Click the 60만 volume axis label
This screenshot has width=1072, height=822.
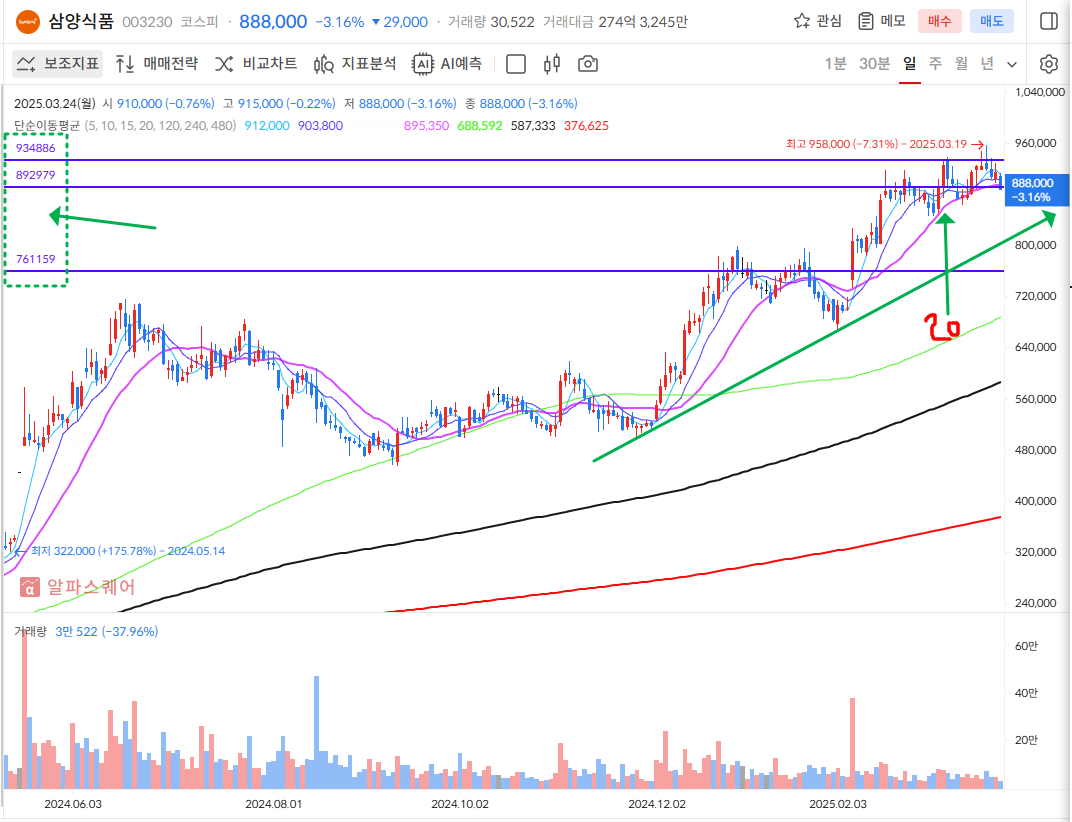tap(1026, 646)
